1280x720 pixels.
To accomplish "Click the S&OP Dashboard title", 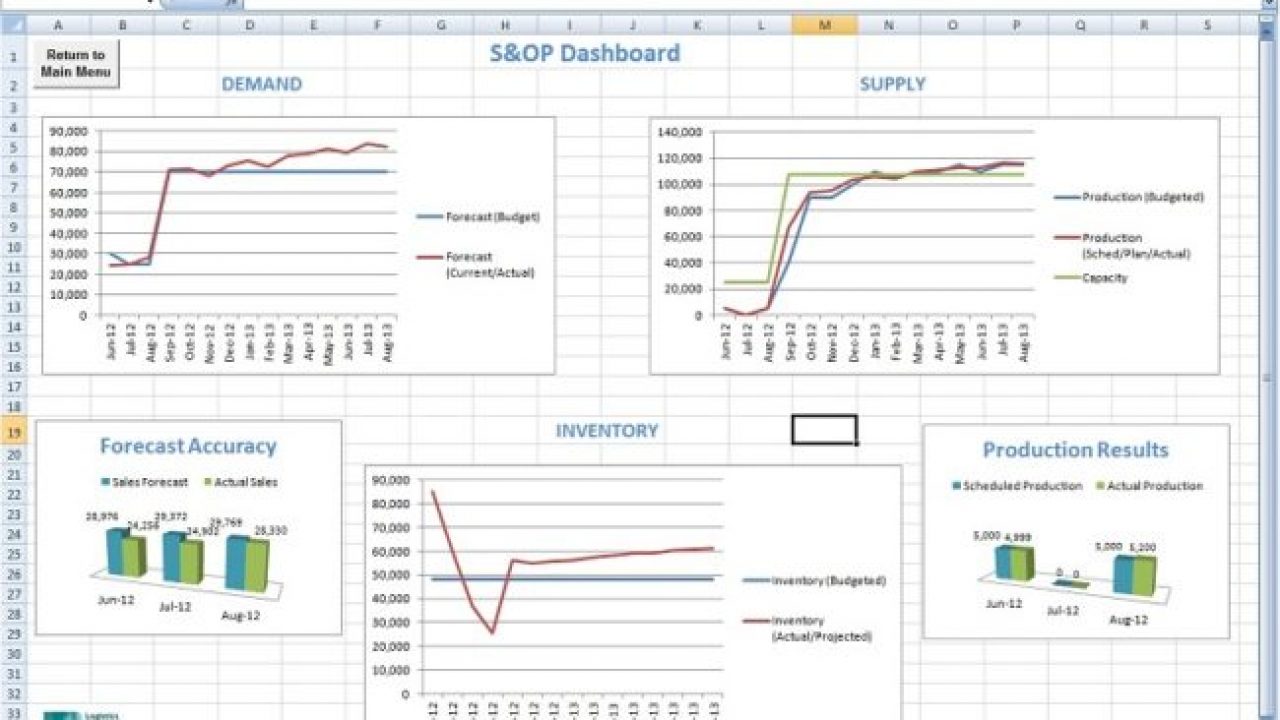I will [585, 54].
